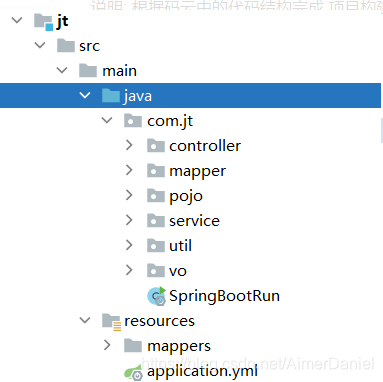Click the jt module folder icon
This screenshot has width=383, height=382.
[44, 22]
